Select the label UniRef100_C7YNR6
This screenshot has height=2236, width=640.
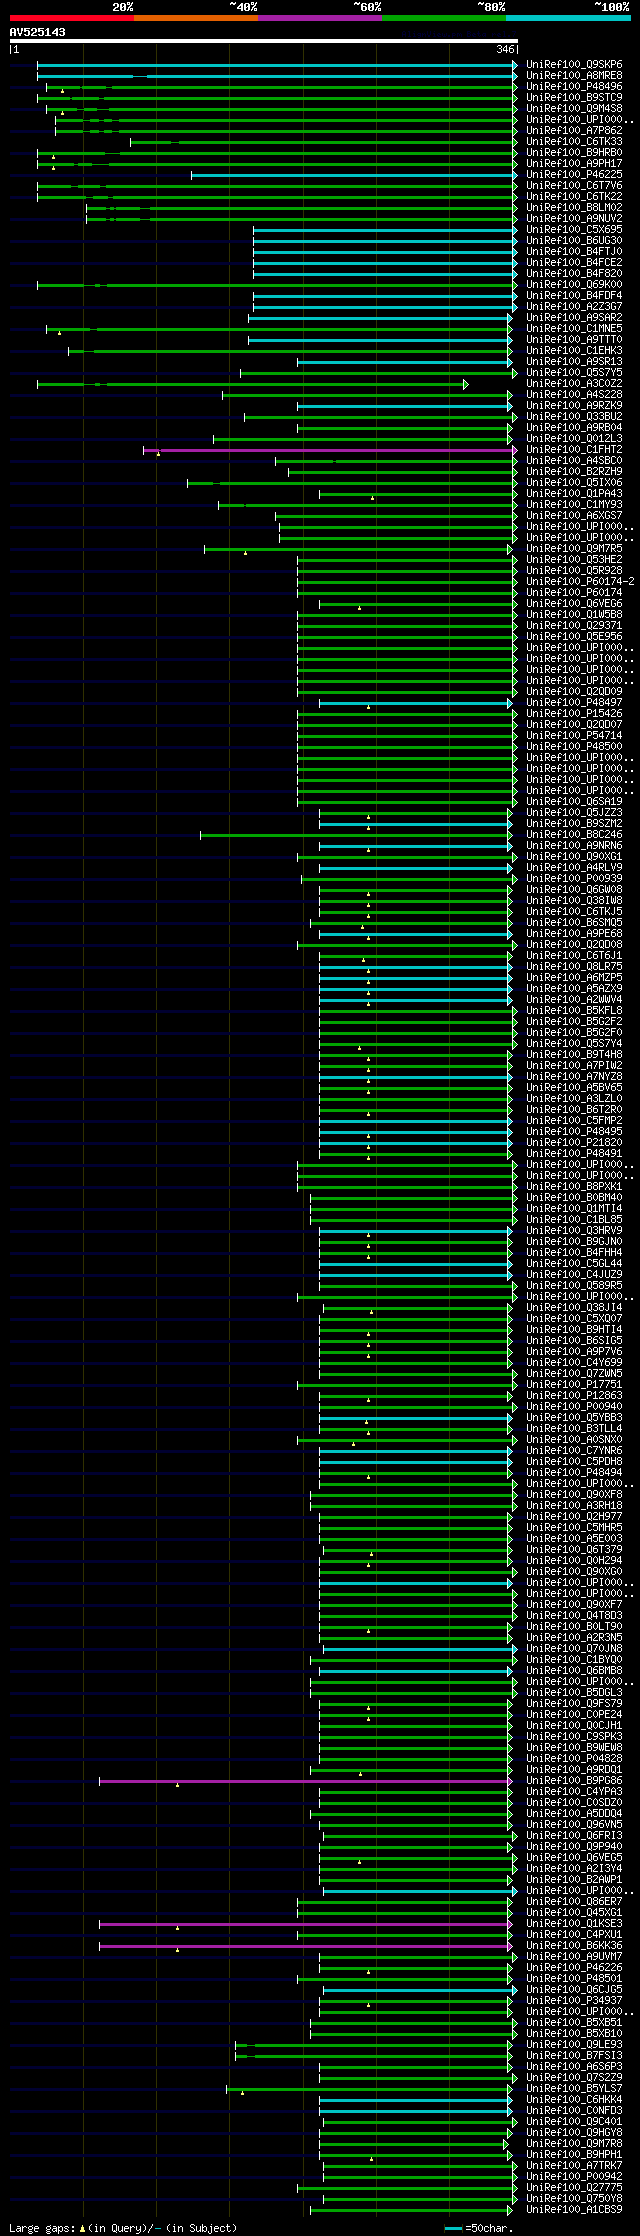574,1451
